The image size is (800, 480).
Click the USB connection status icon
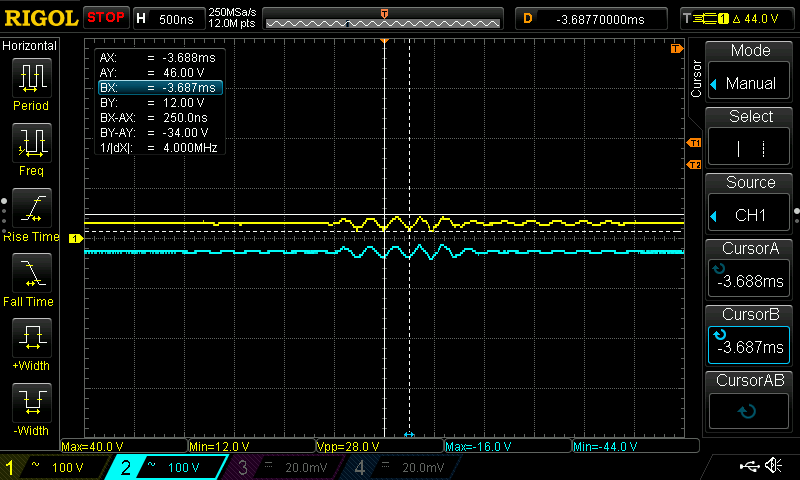coord(748,466)
